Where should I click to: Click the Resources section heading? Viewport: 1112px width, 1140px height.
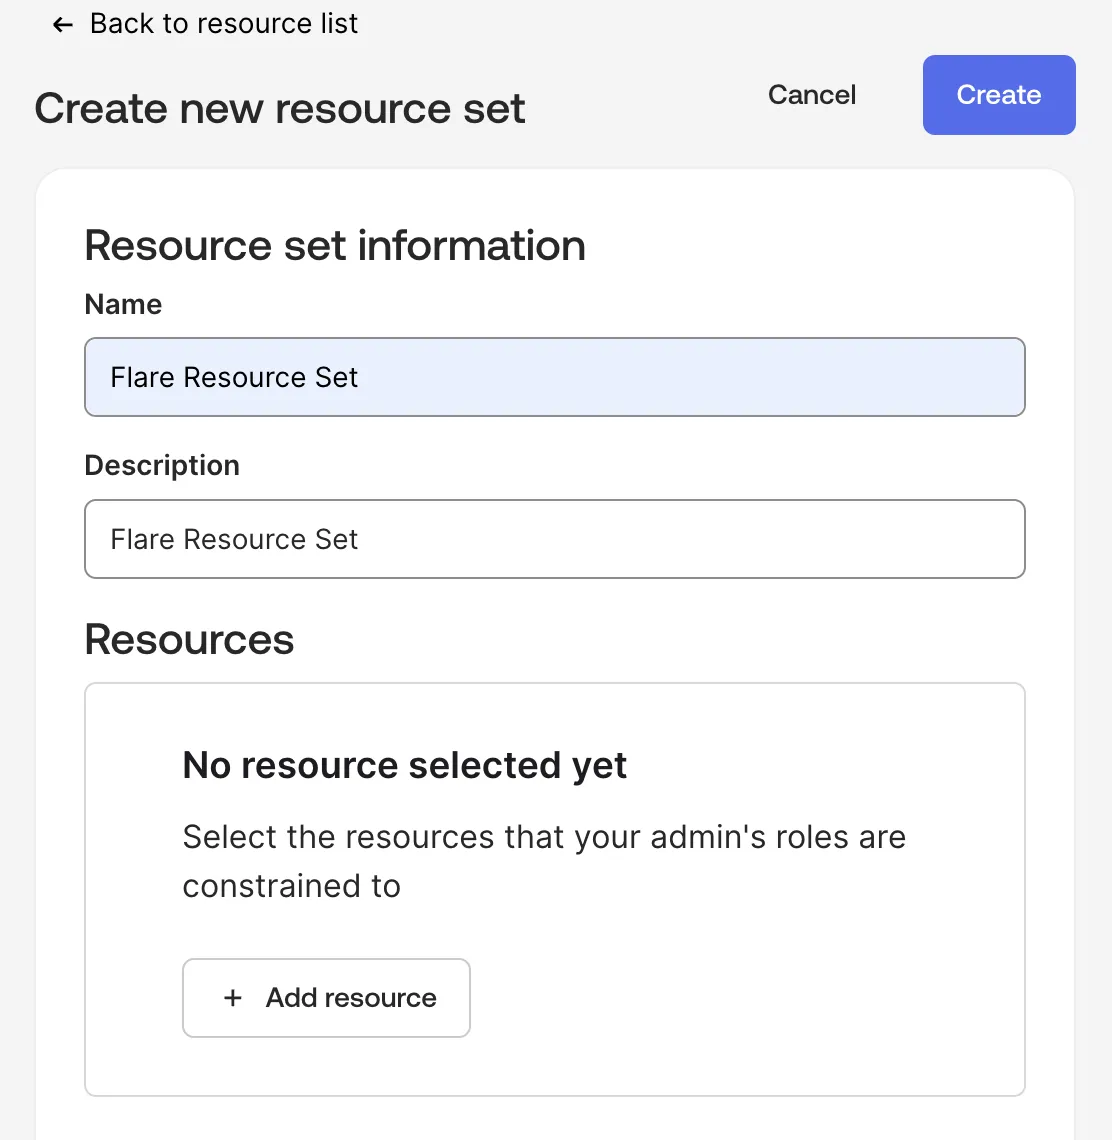pos(189,639)
